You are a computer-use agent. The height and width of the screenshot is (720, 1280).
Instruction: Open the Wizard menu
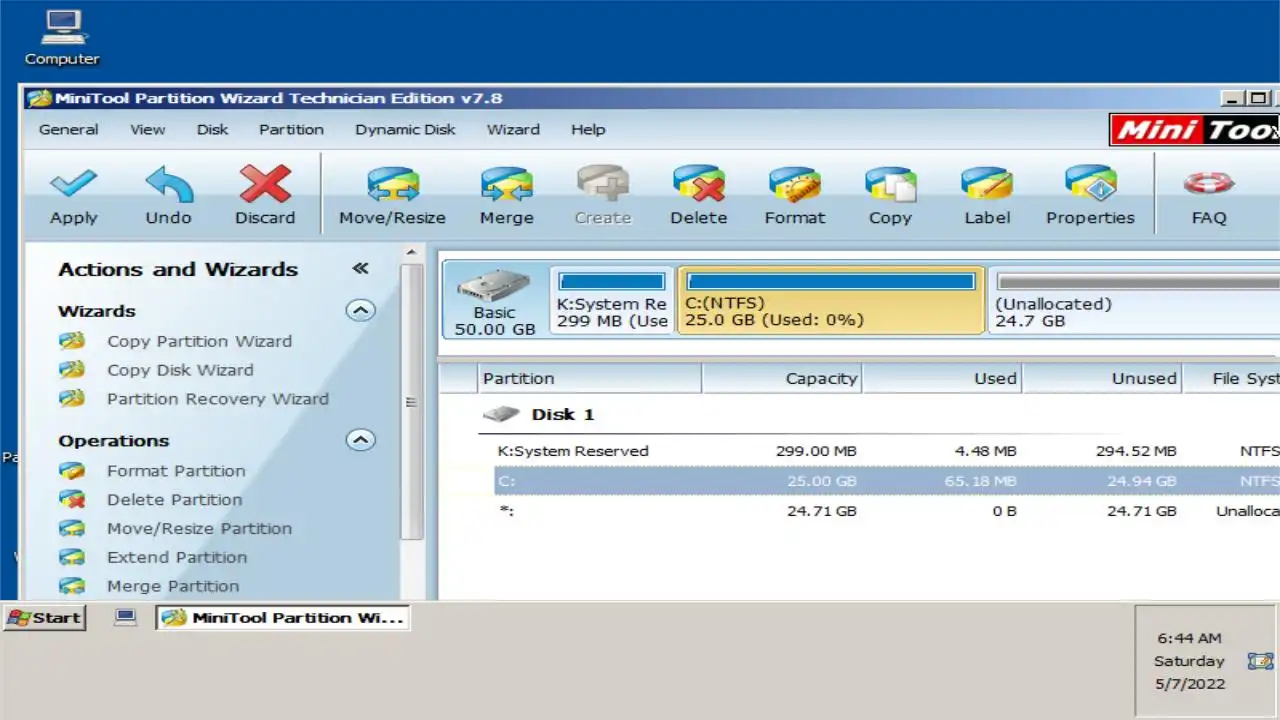(513, 129)
